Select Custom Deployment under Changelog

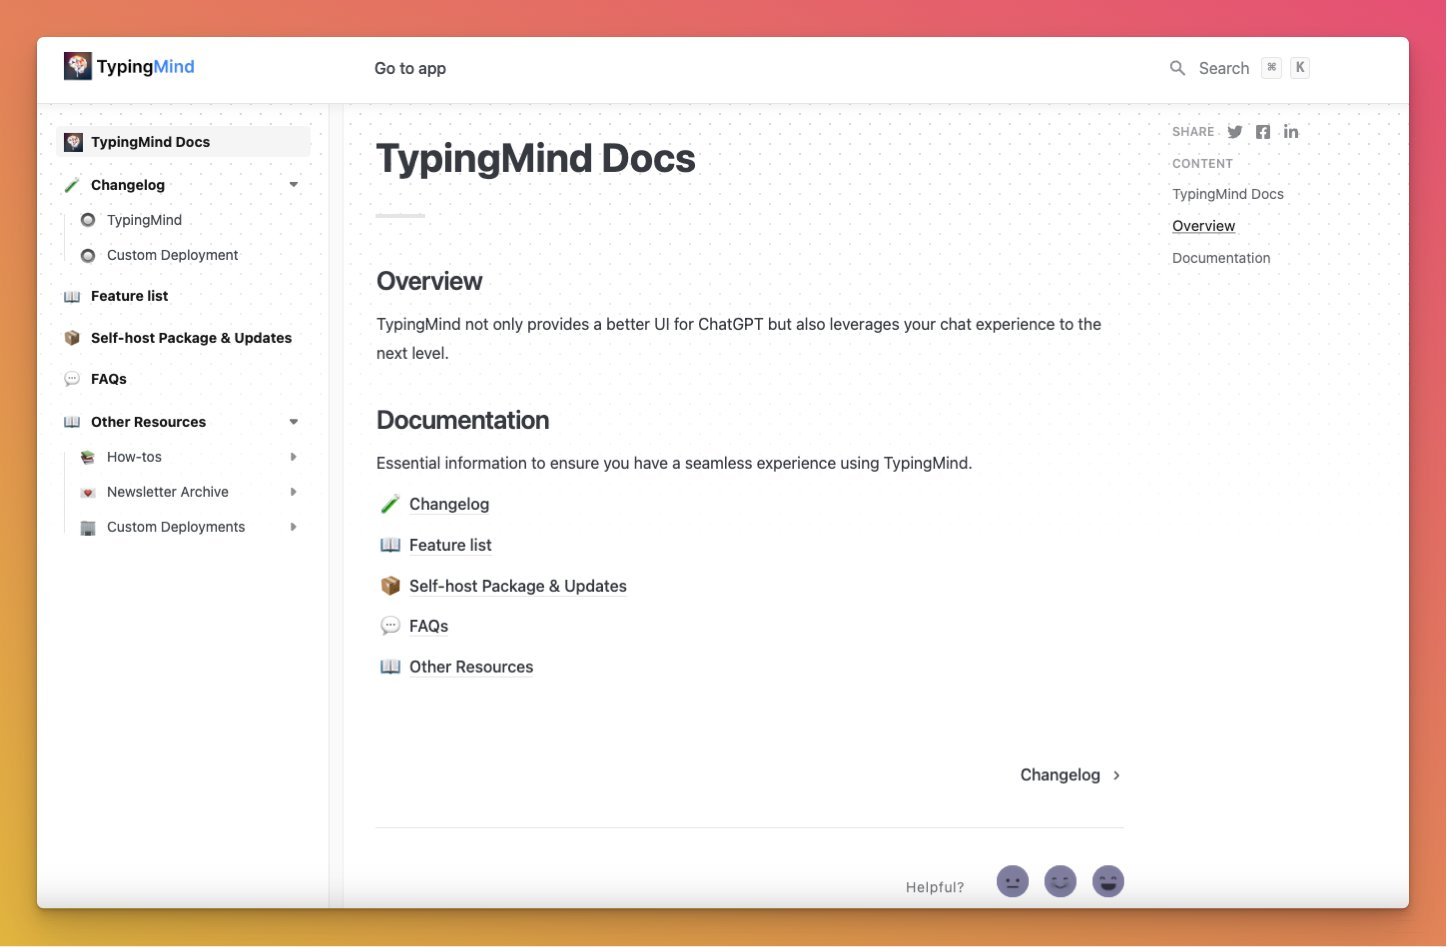click(172, 255)
